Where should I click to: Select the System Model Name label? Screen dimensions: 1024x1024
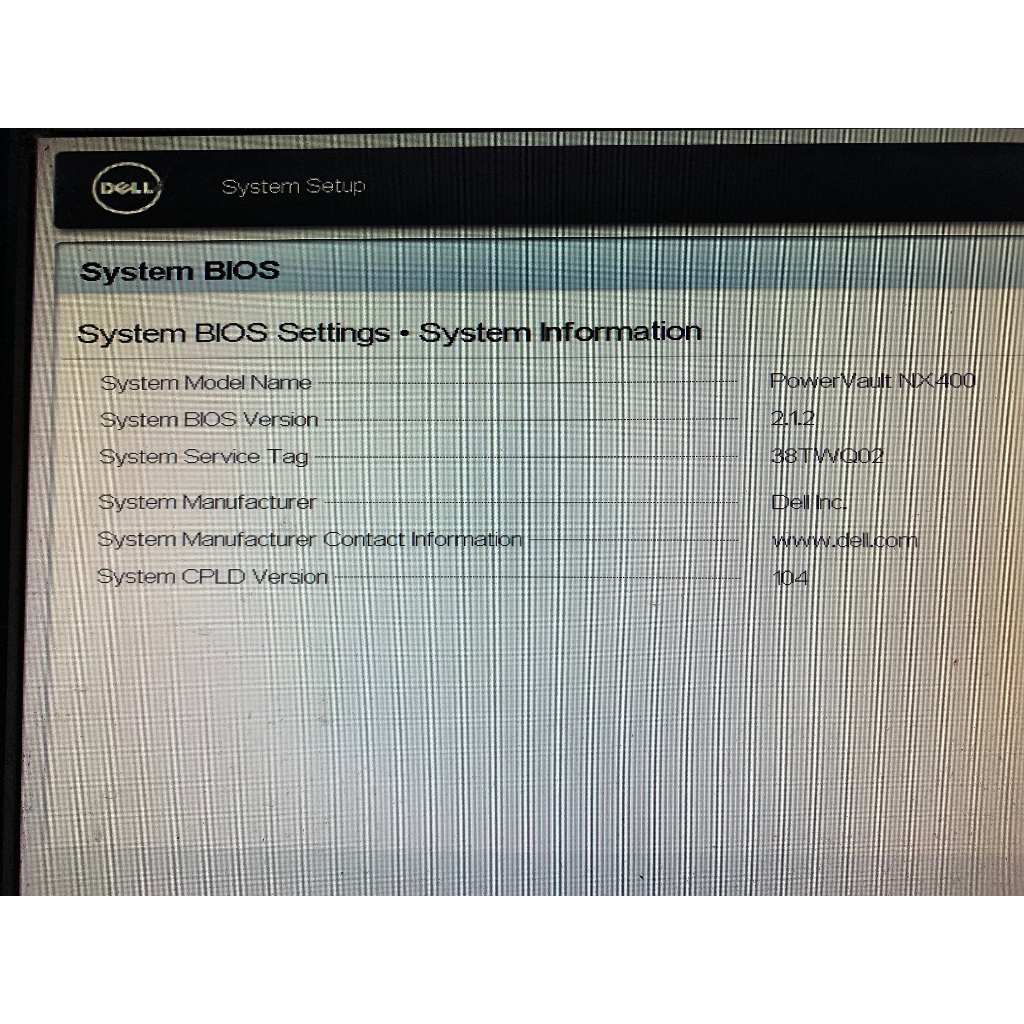[206, 383]
